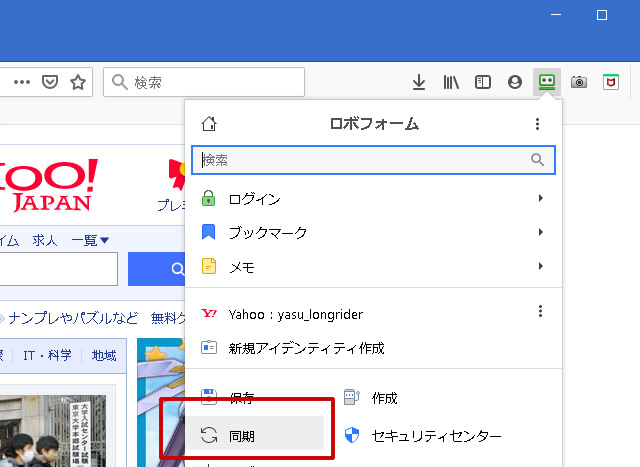Maximize the Firefox window
Viewport: 640px width, 467px height.
click(602, 15)
